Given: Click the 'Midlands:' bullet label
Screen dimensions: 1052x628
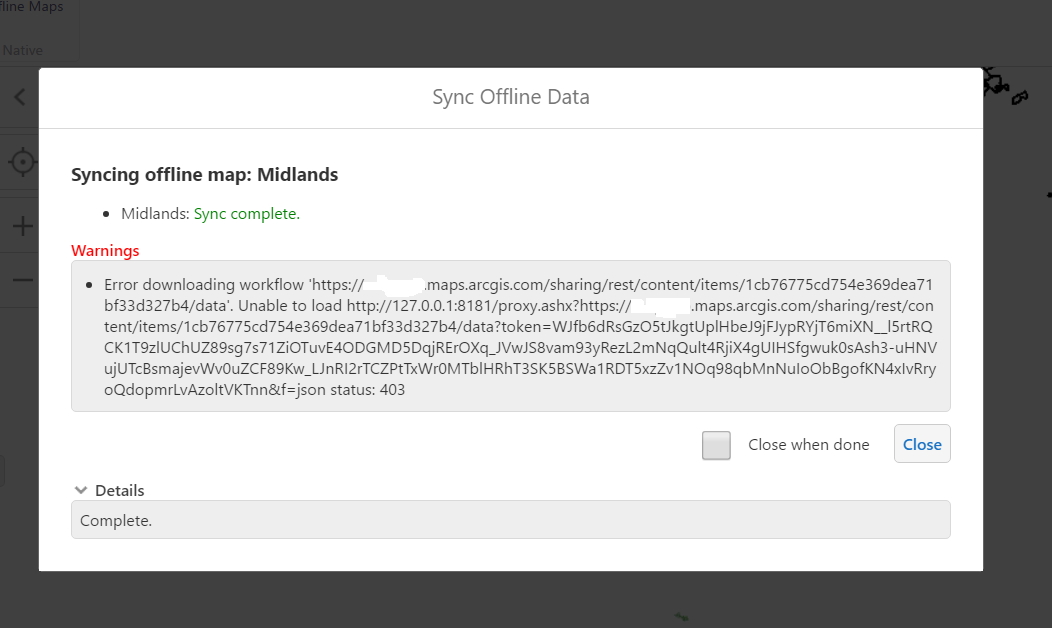Looking at the screenshot, I should point(155,213).
